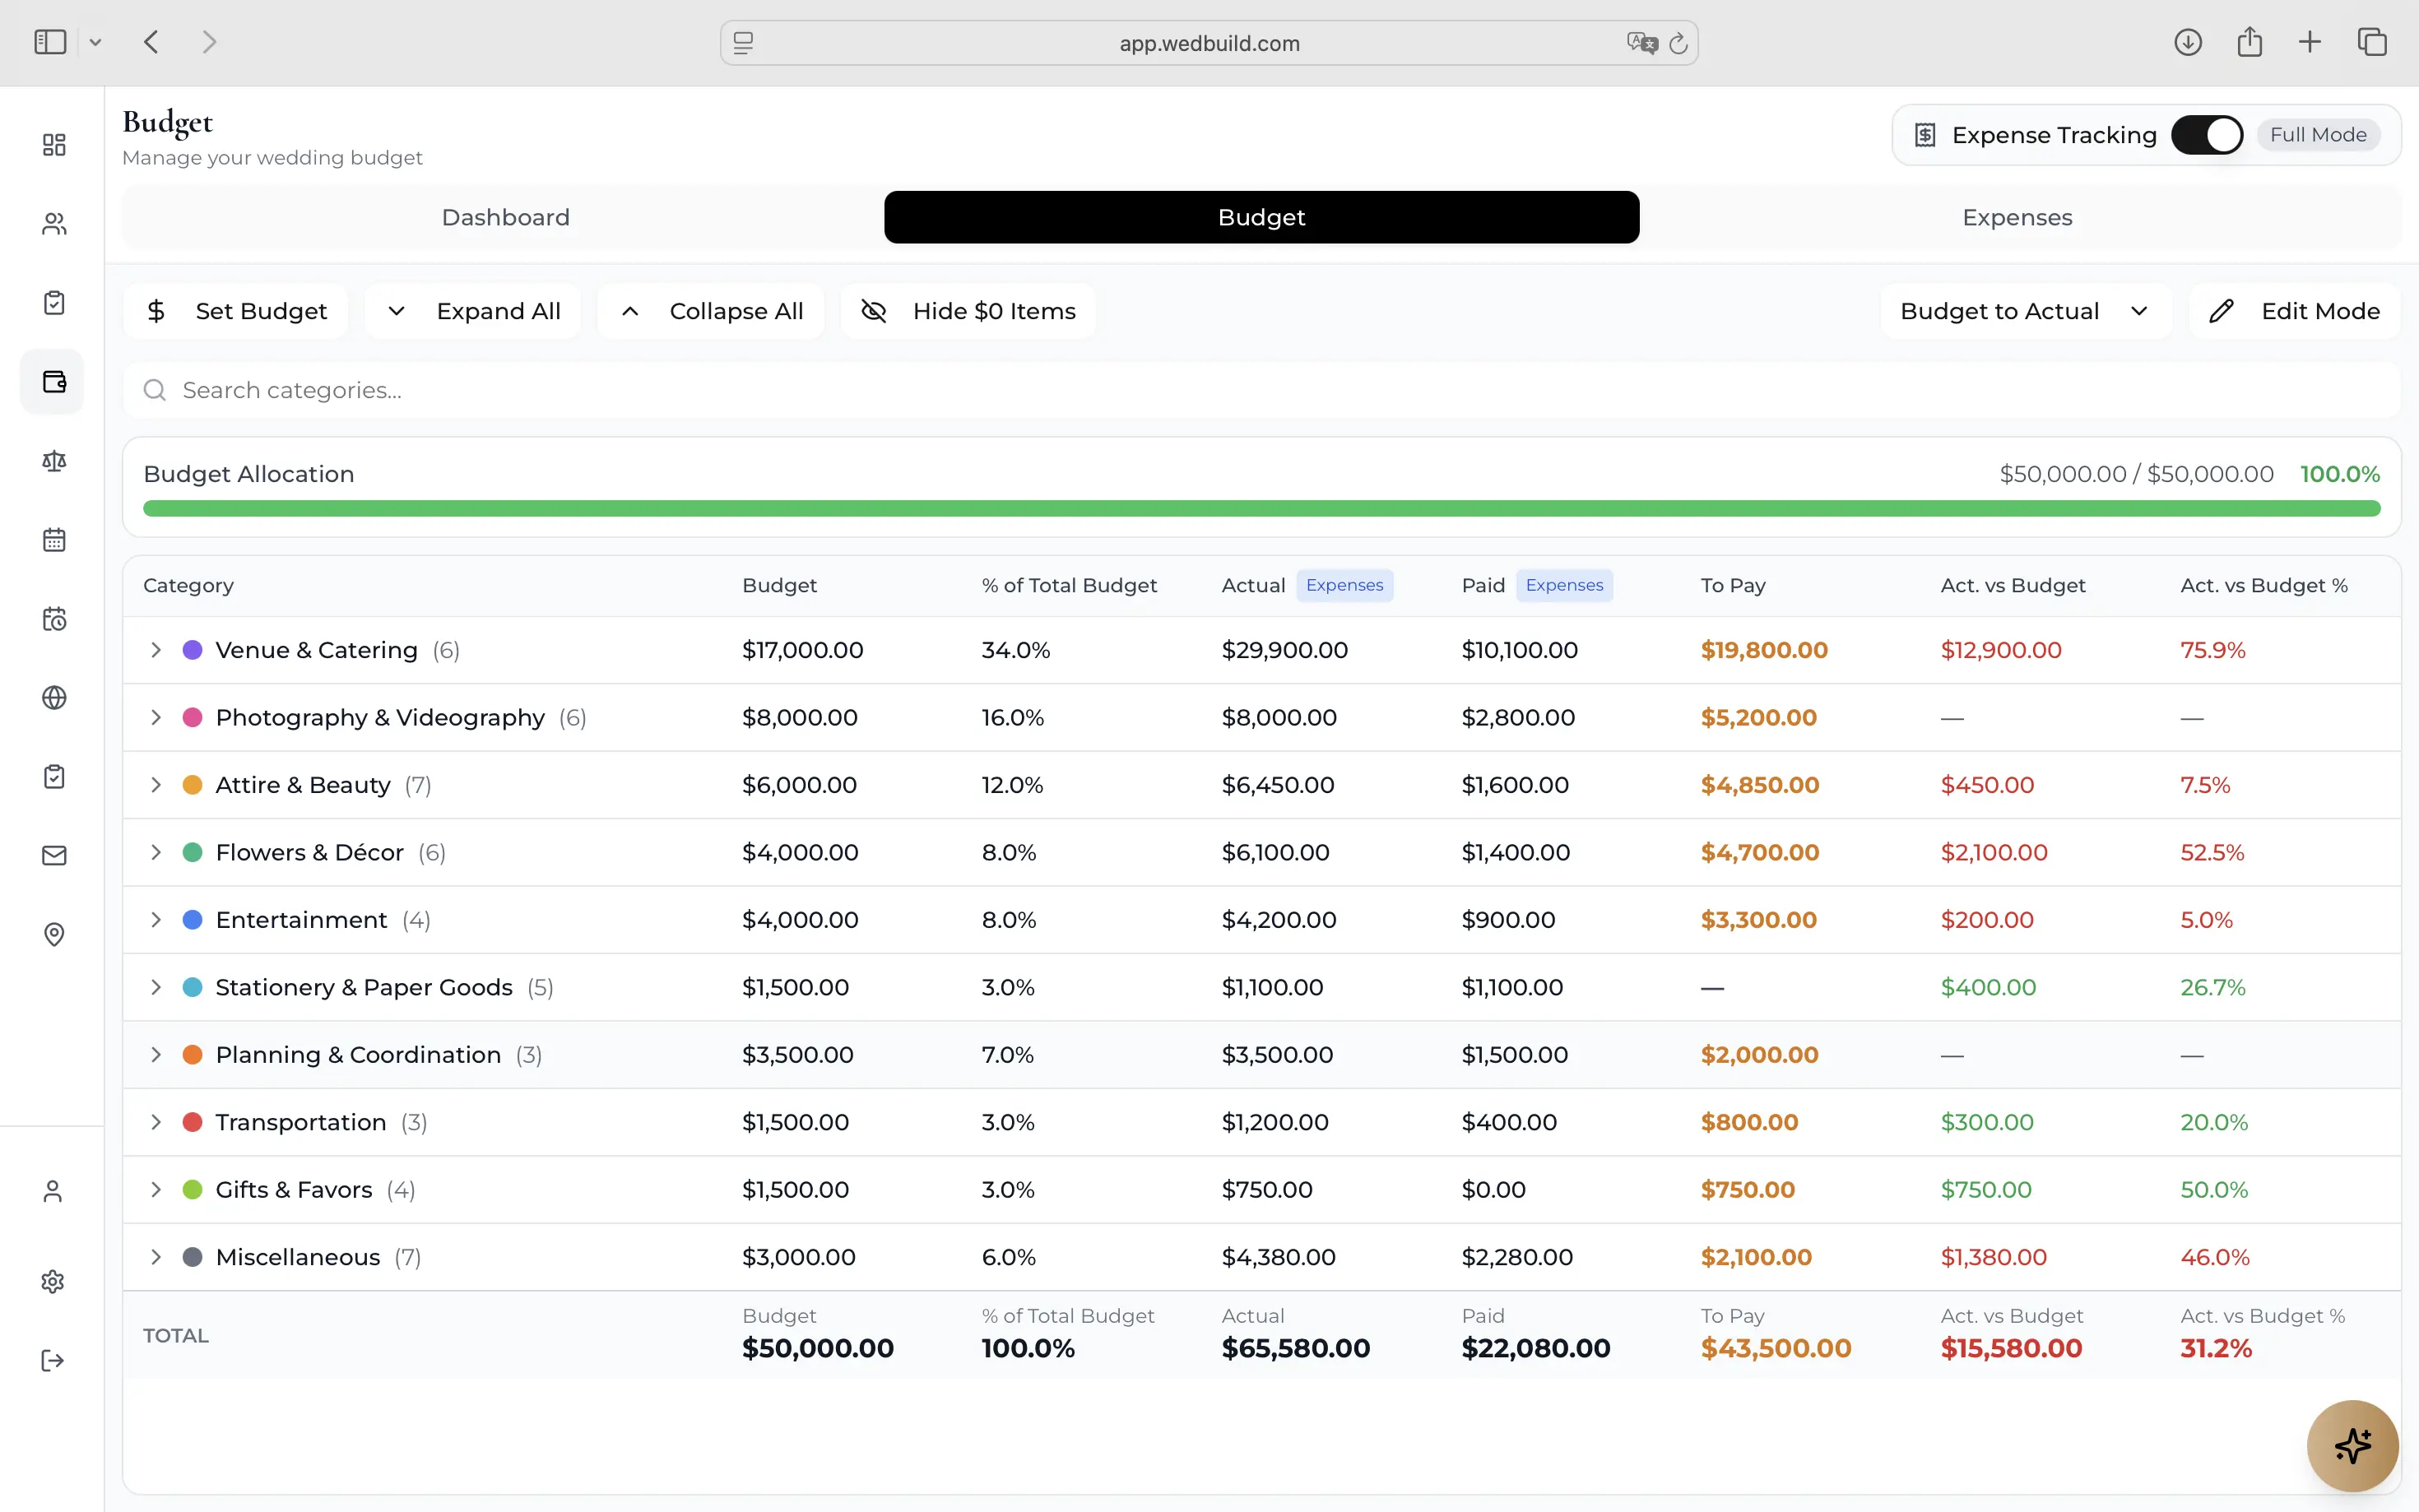
Task: Open the mail envelope icon in sidebar
Action: coord(54,856)
